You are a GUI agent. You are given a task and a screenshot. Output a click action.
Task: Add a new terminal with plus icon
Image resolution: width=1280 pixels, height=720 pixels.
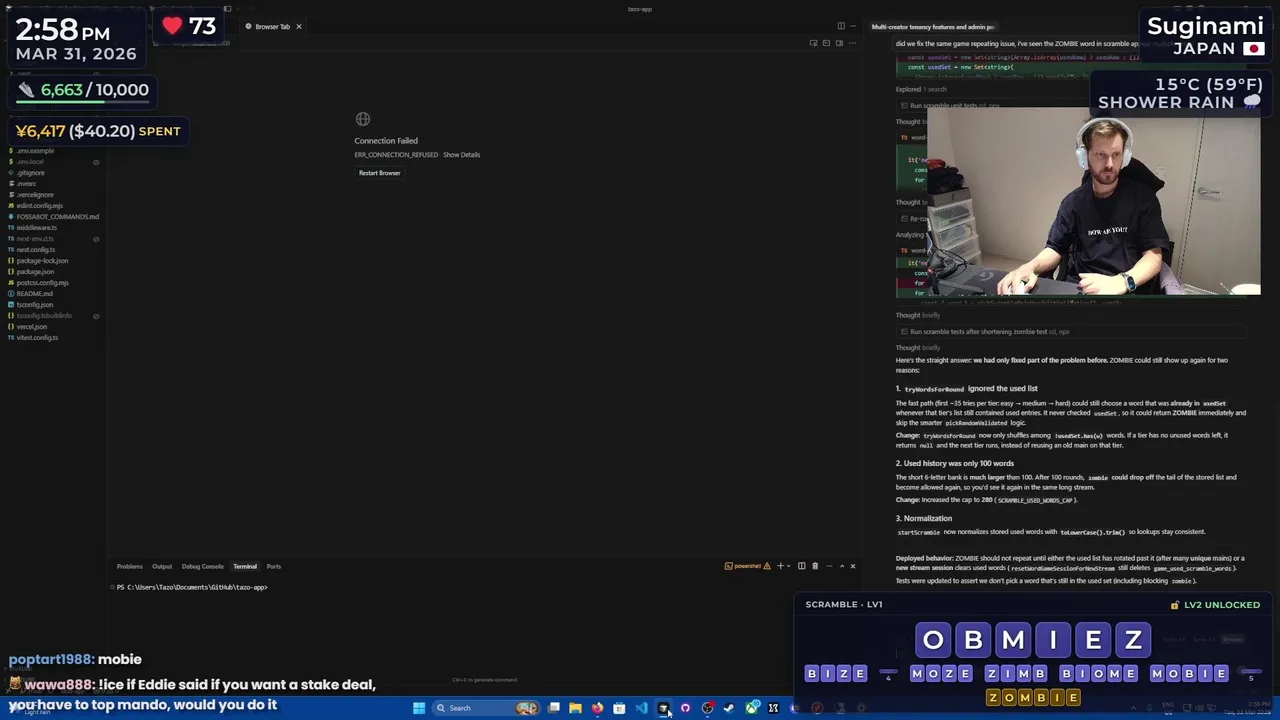point(781,566)
